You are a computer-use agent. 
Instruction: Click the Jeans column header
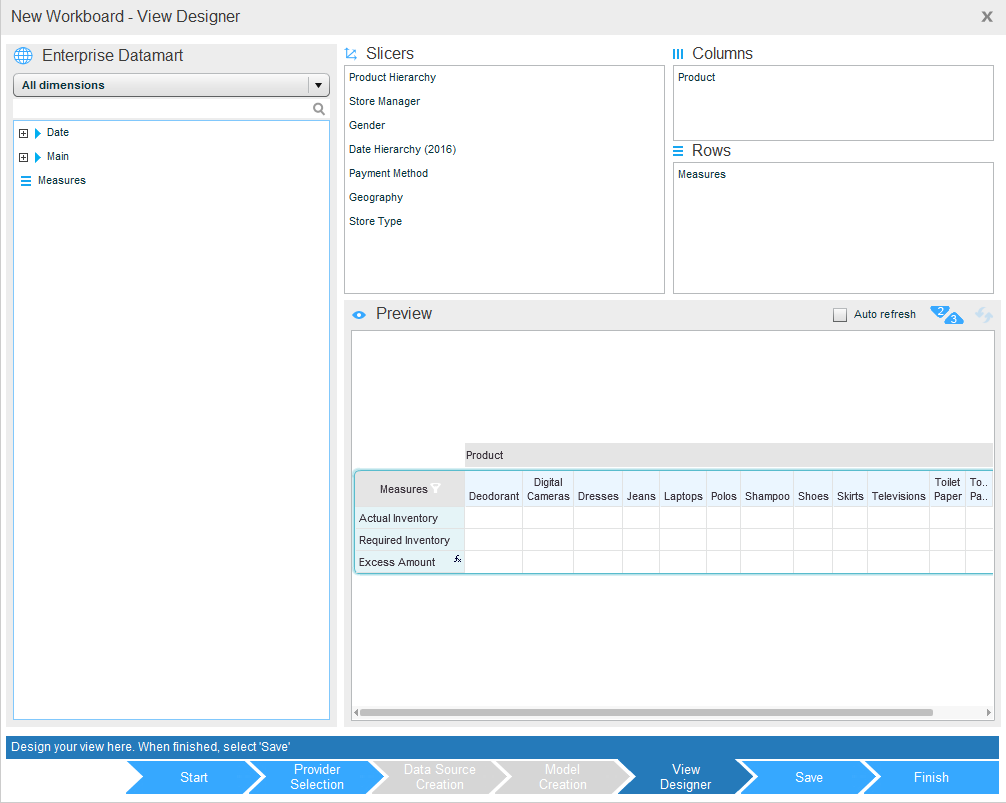pos(641,489)
